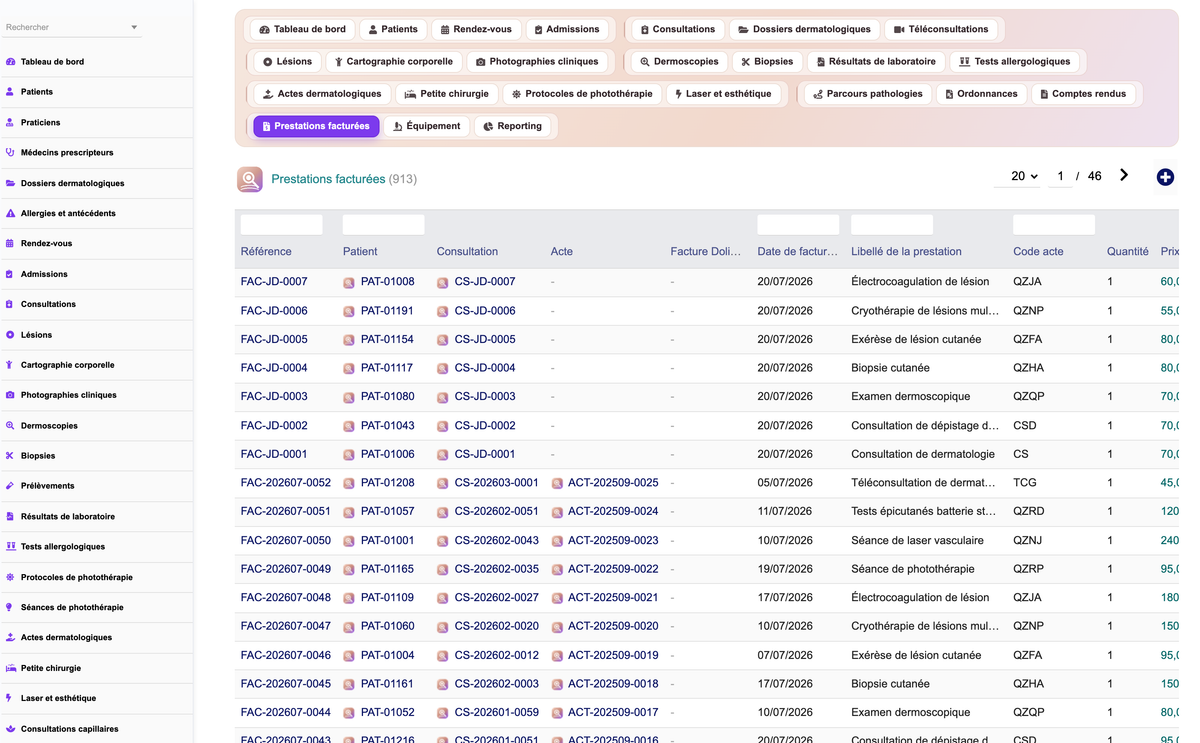
Task: Open invoice FAC-202607-0050
Action: pyautogui.click(x=286, y=541)
